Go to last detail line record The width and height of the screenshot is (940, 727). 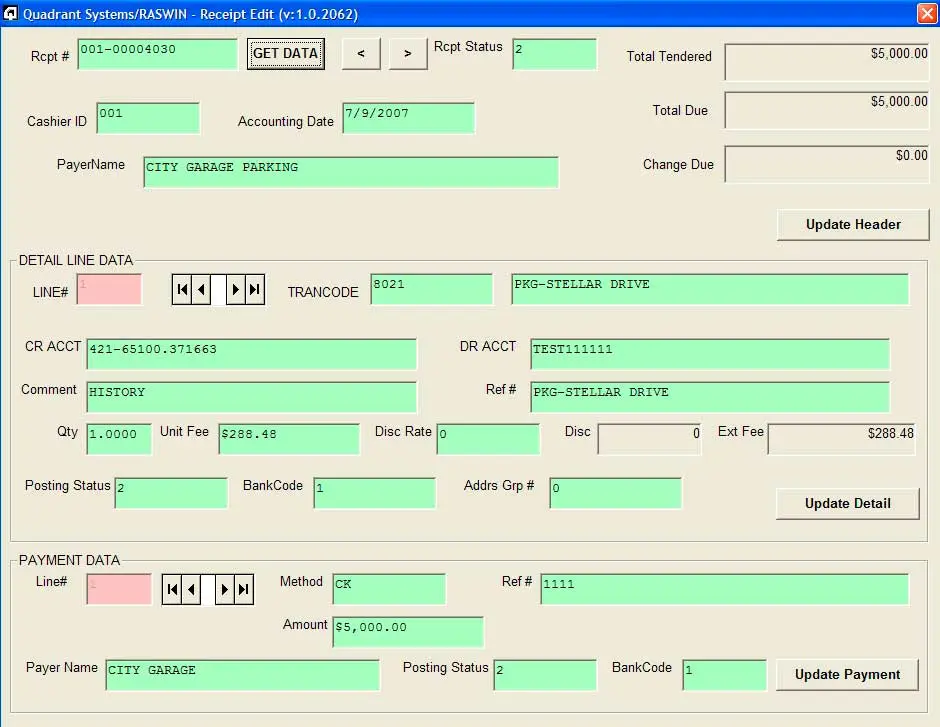[255, 289]
